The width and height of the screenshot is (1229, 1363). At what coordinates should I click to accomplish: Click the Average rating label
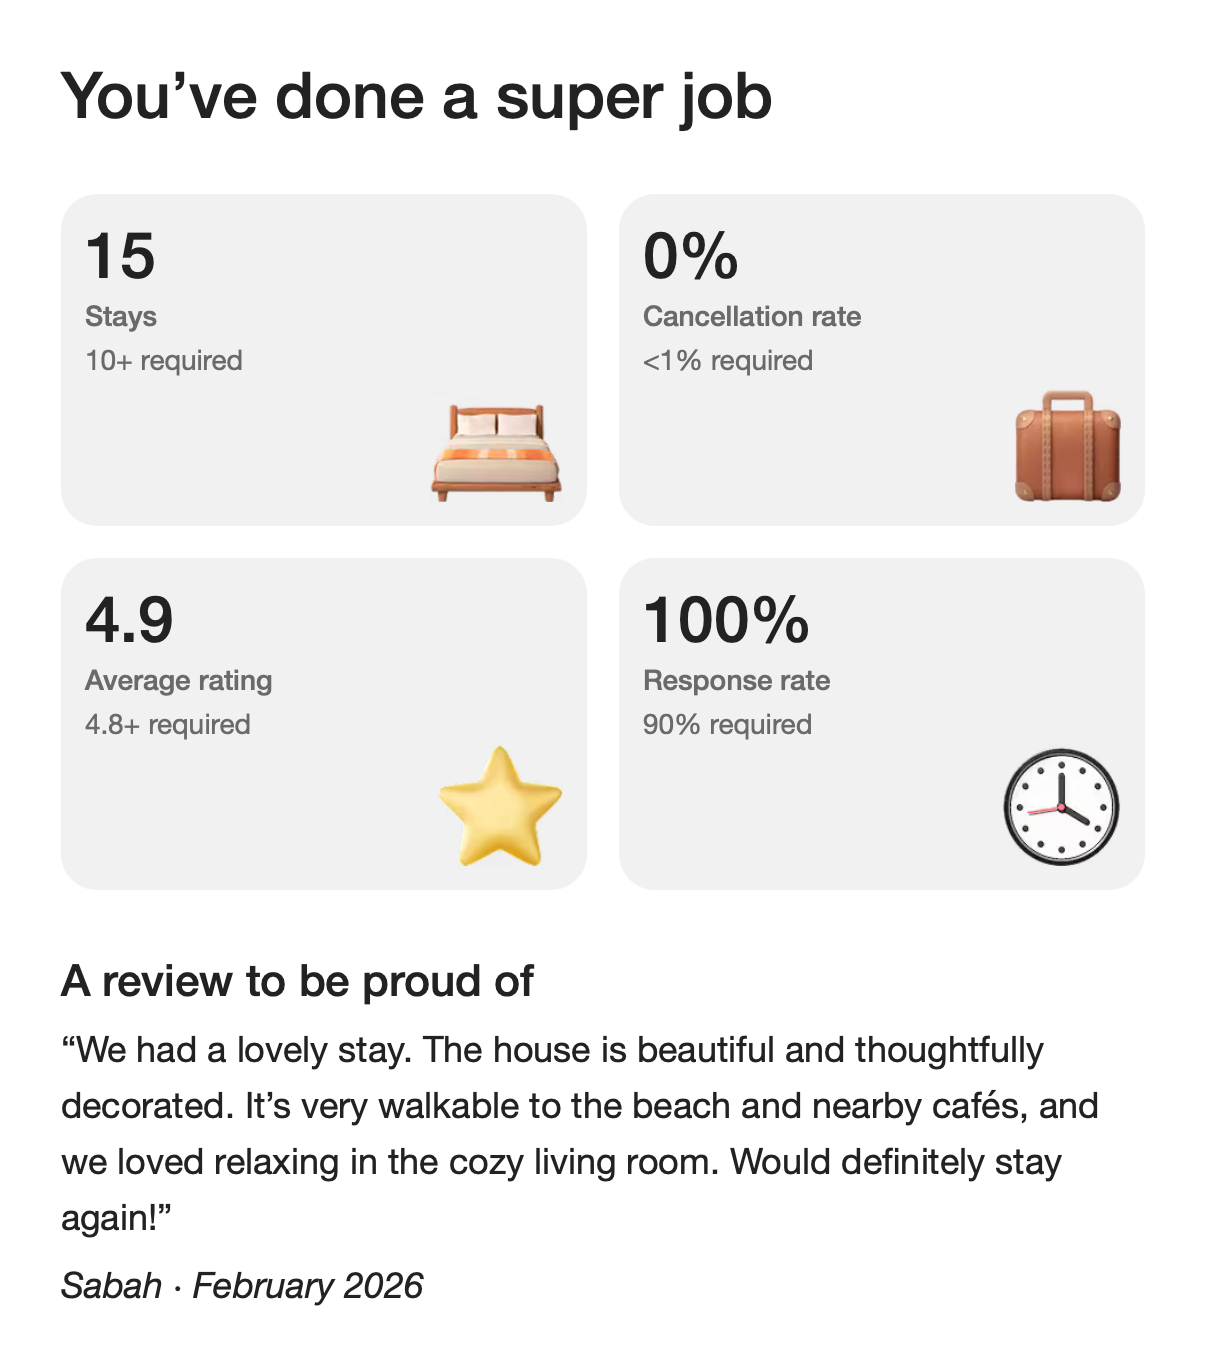coord(179,681)
